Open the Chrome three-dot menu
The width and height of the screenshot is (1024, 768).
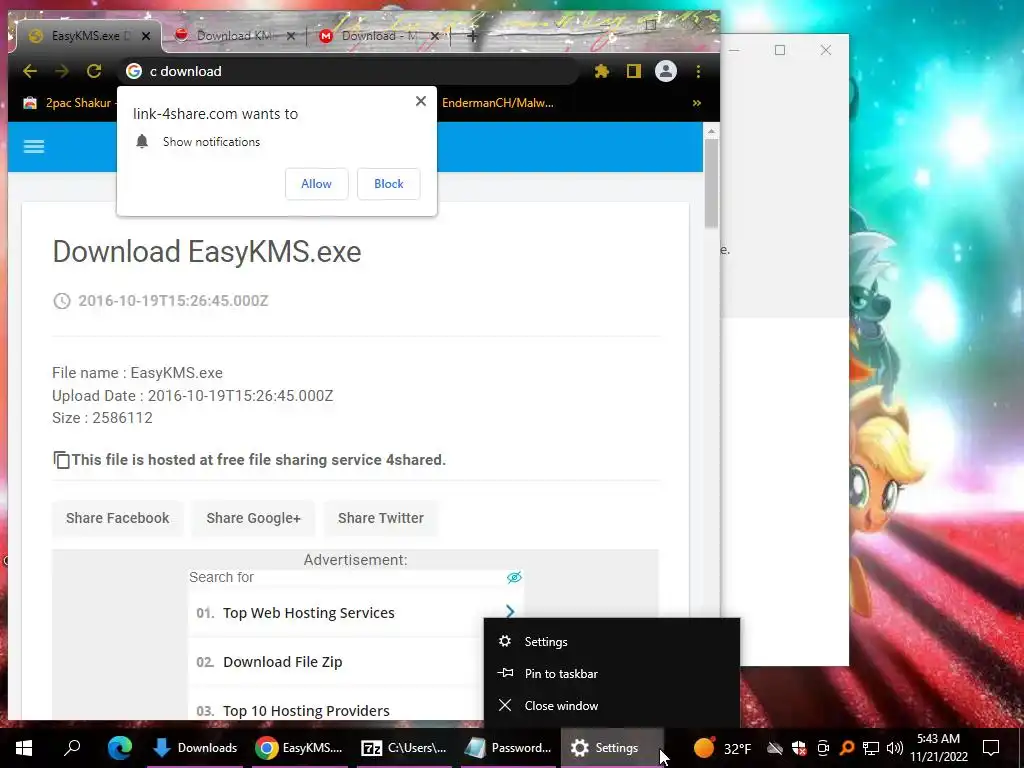[698, 71]
